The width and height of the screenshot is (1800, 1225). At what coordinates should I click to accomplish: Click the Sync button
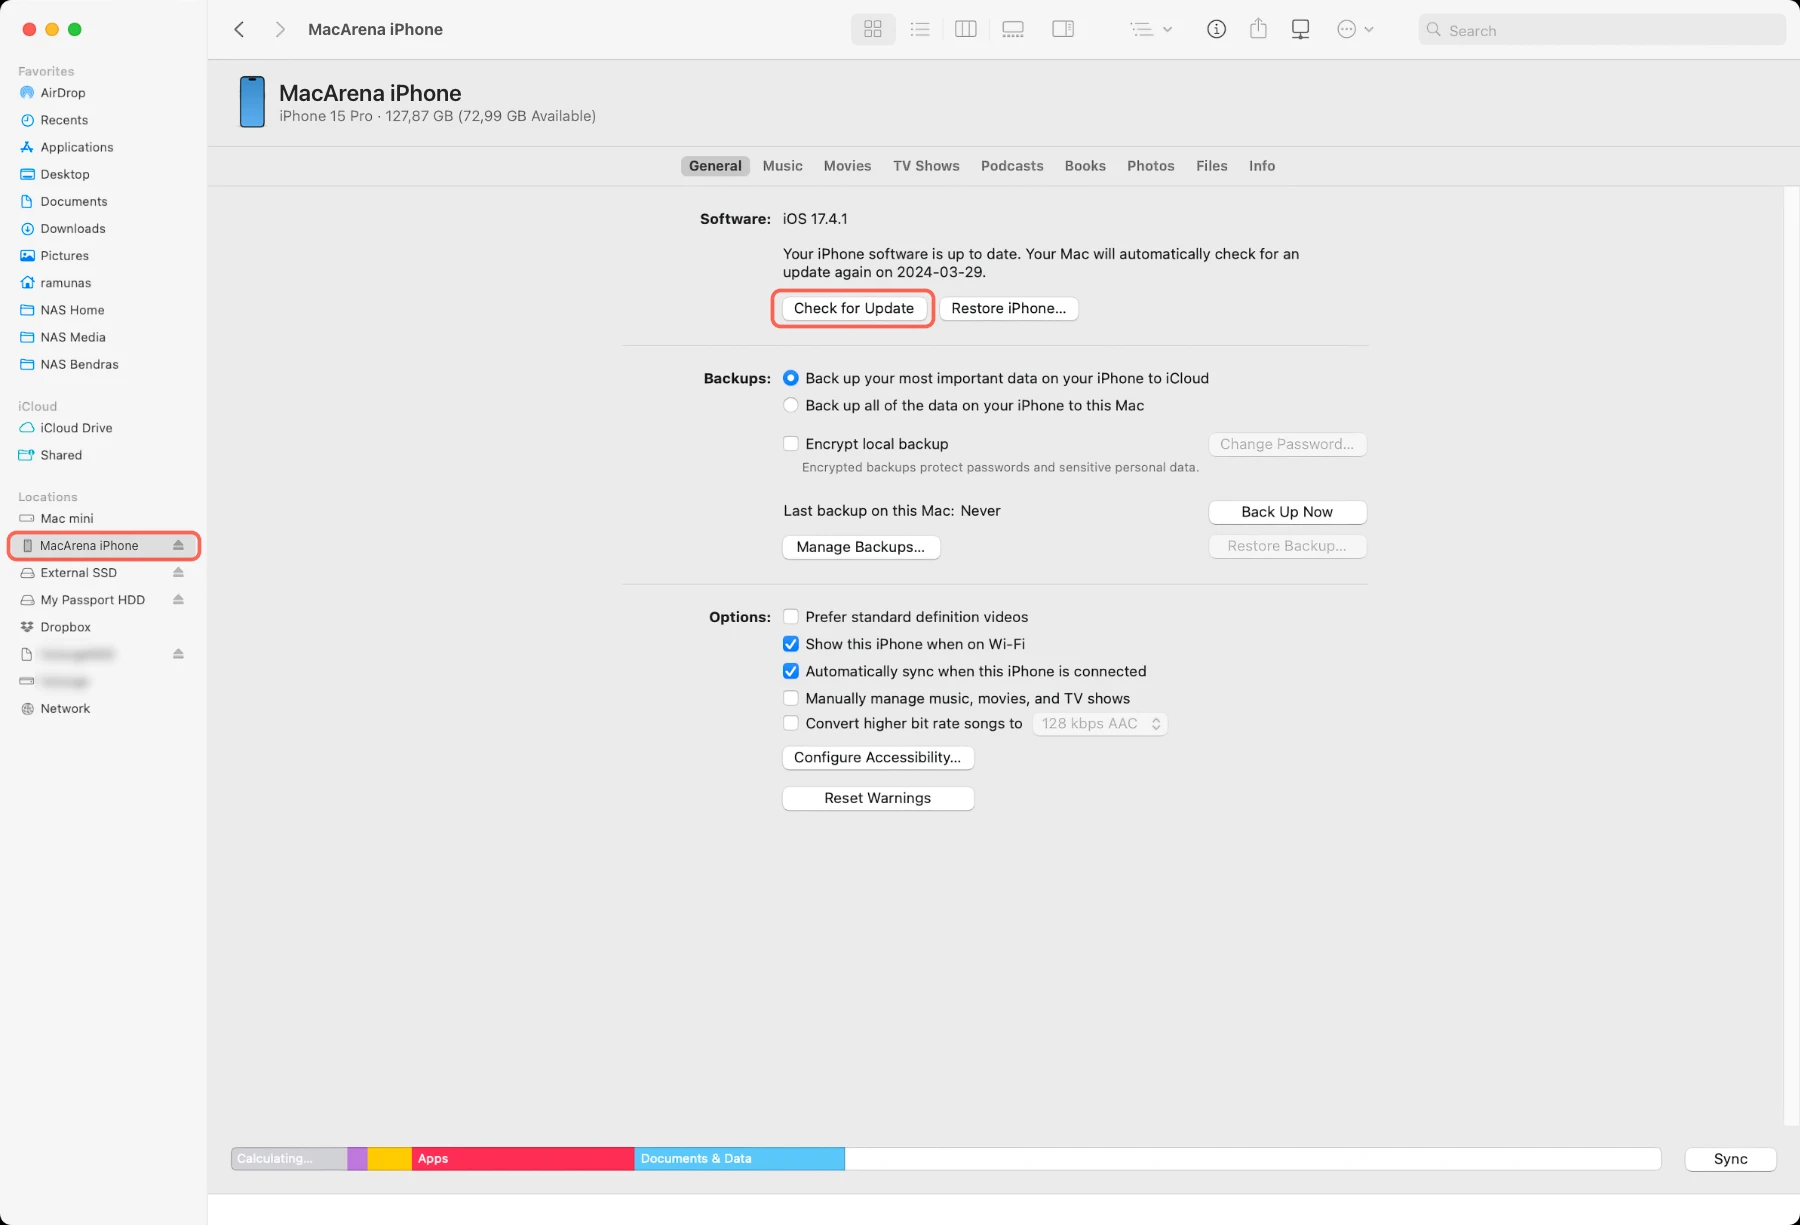click(1730, 1159)
